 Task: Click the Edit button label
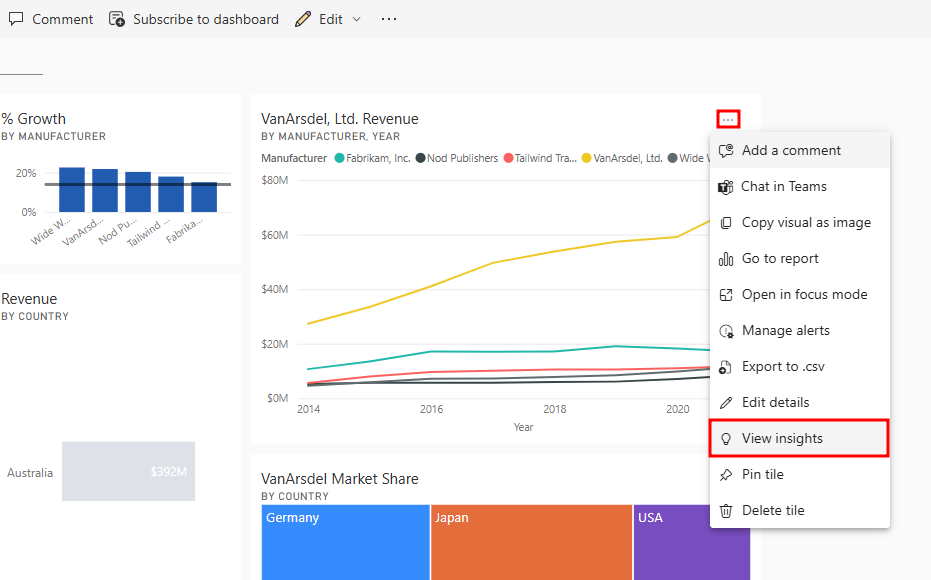point(331,20)
